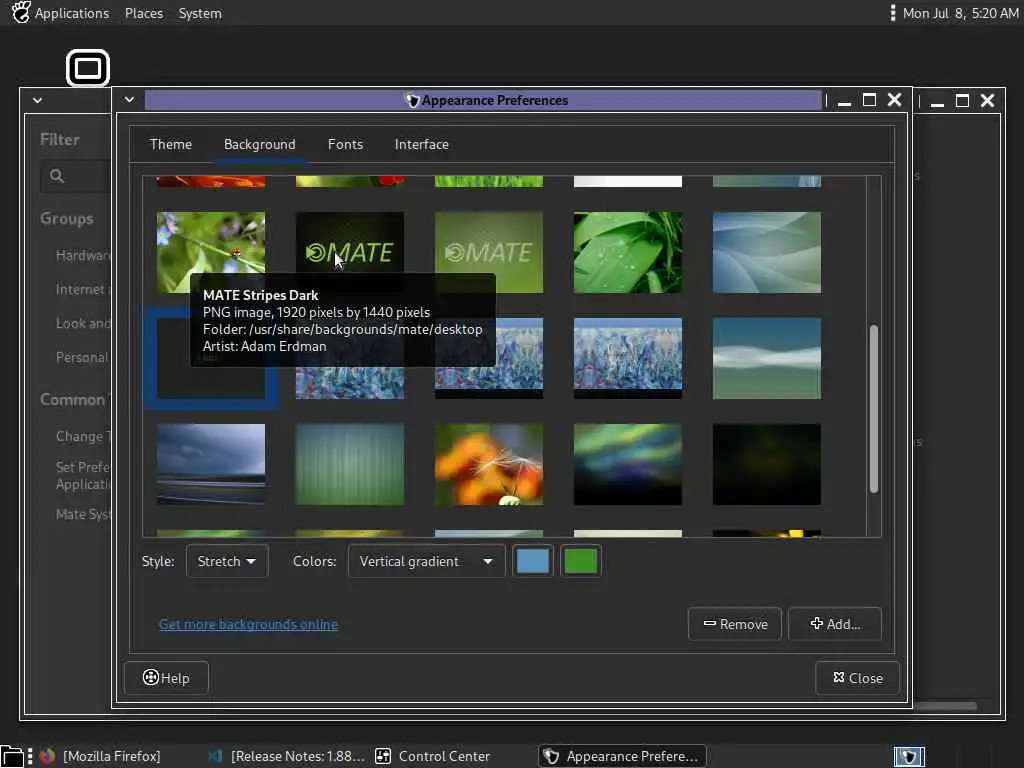Select the orange flower dandelion wallpaper

(488, 464)
